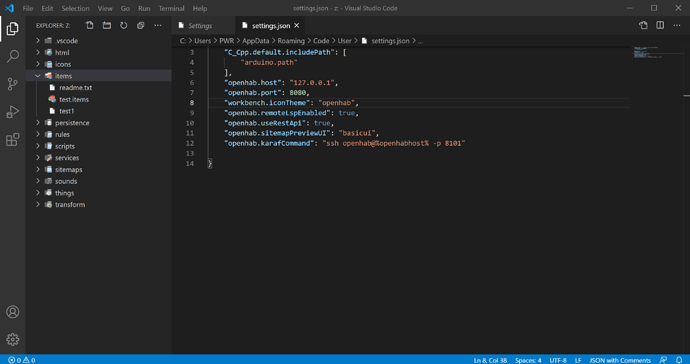The width and height of the screenshot is (690, 364).
Task: Click Open Settings UI icon in editor toolbar
Action: 643,26
